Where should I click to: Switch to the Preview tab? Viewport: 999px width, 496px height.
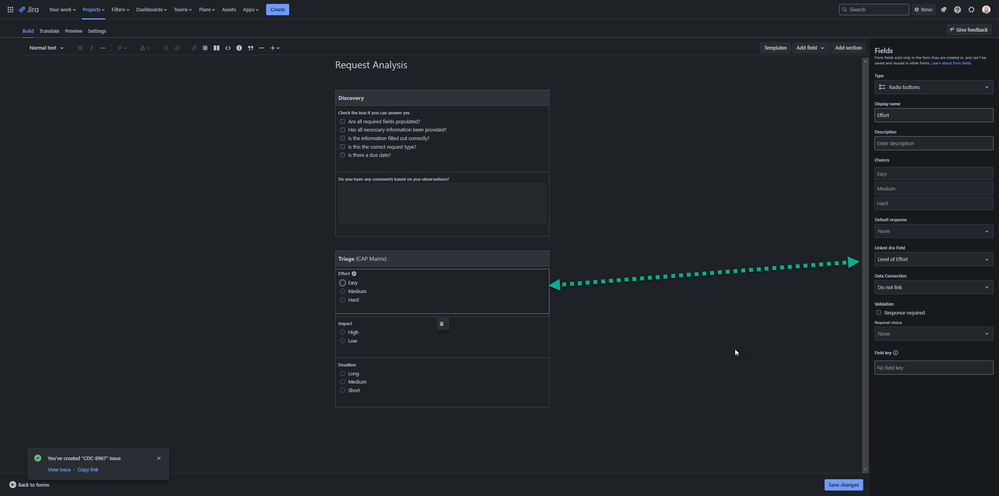click(x=73, y=31)
